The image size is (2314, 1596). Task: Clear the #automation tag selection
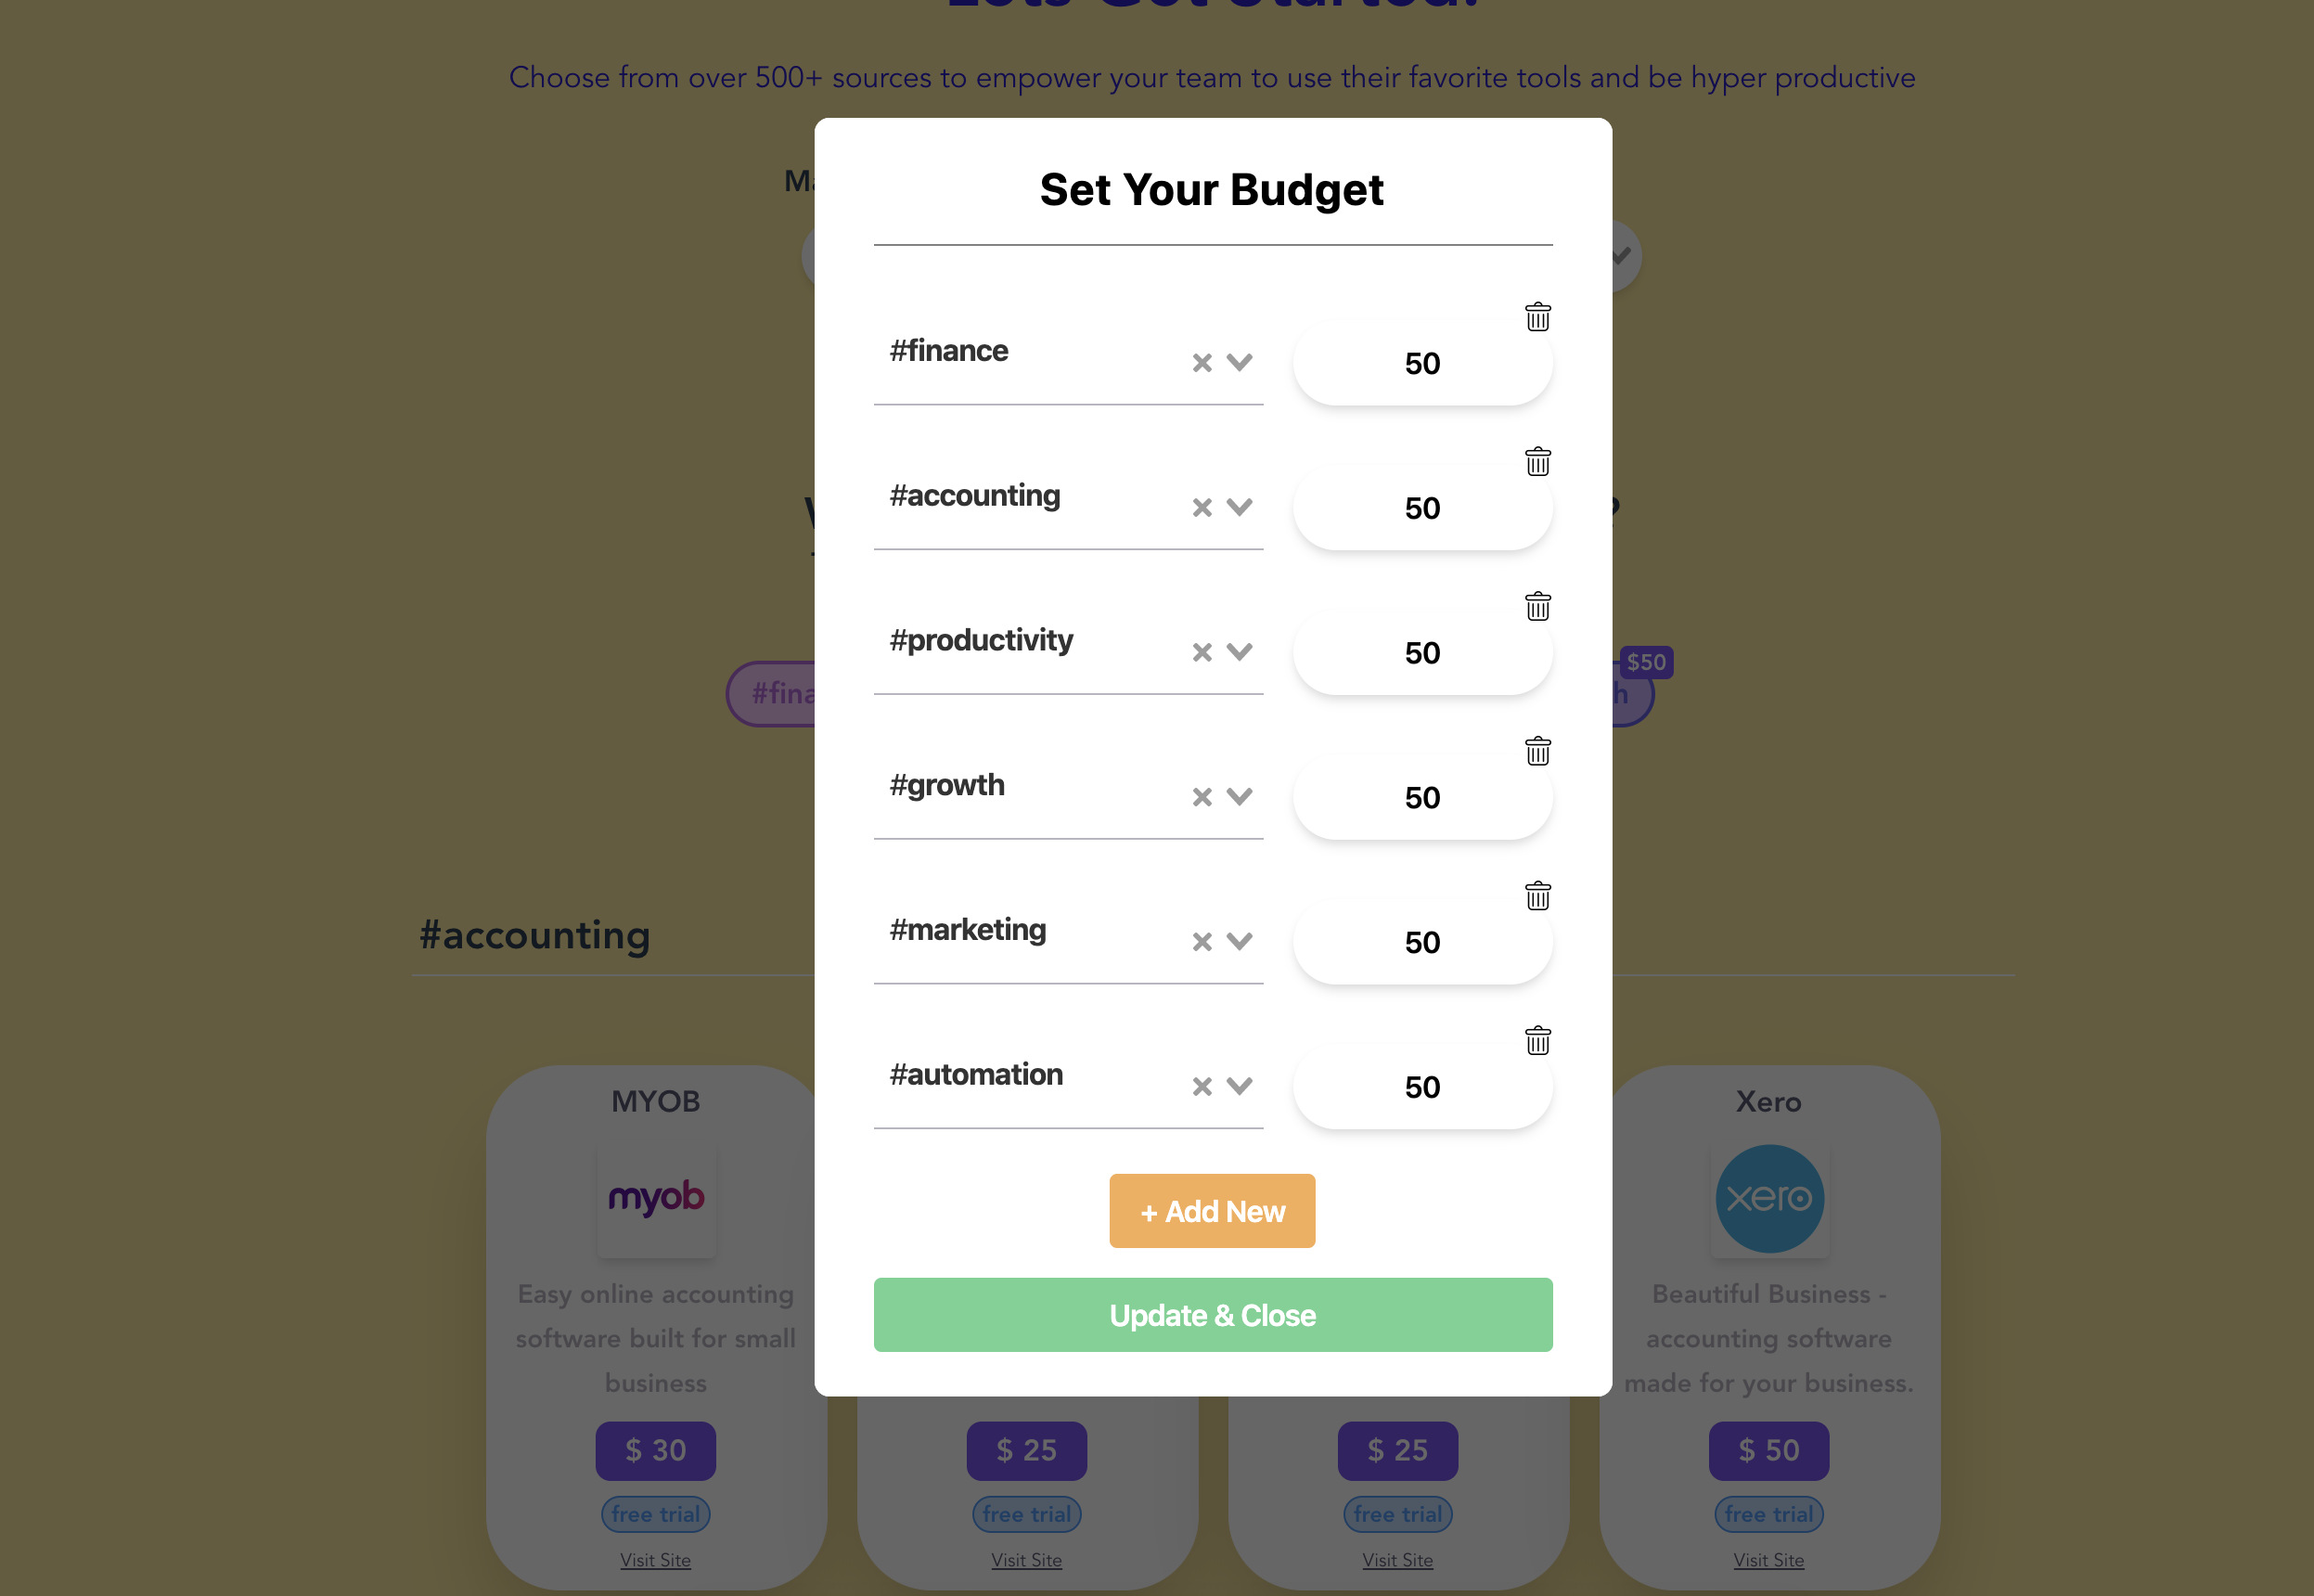[1202, 1087]
